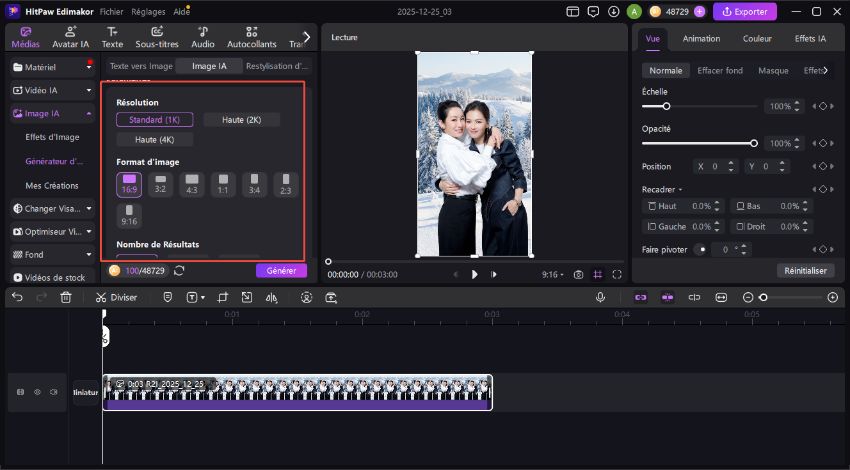Choose the 1:1 image format
This screenshot has height=470, width=850.
[222, 183]
